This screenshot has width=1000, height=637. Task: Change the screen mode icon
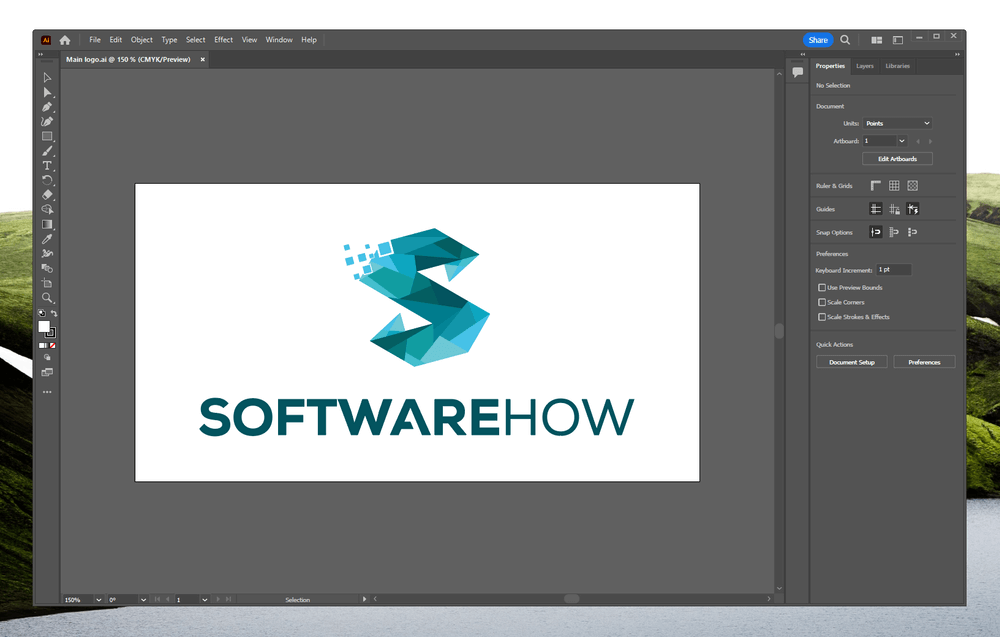pos(47,372)
